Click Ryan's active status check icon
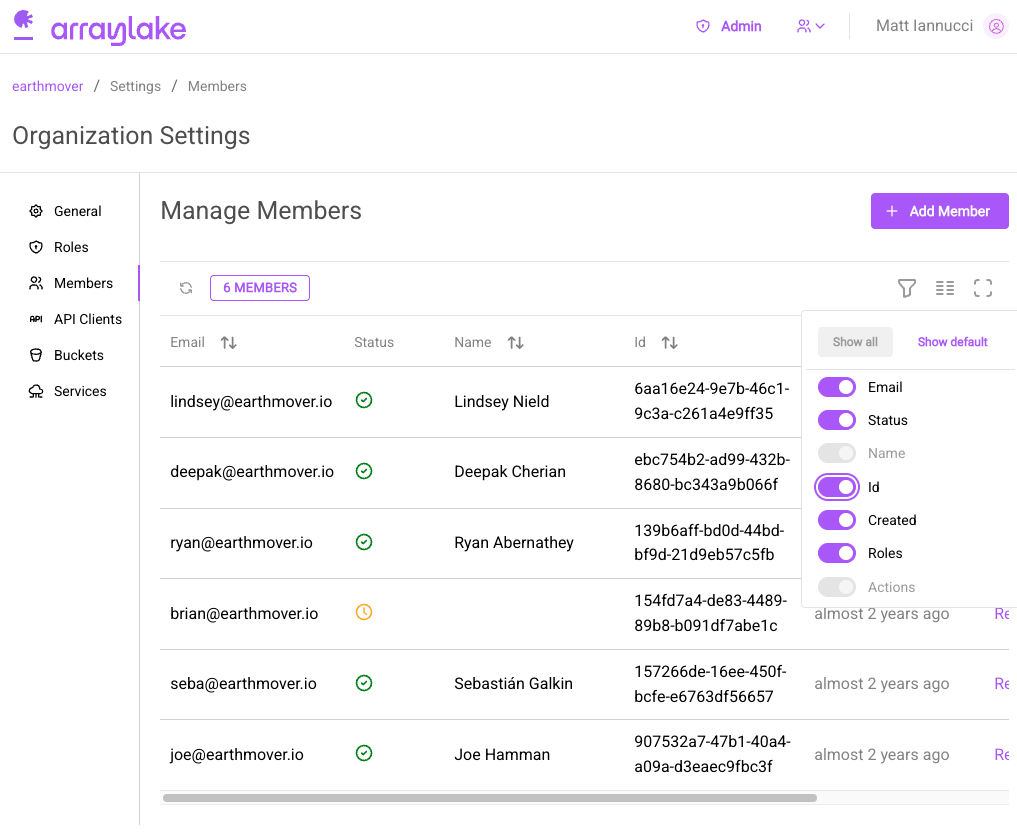 364,542
